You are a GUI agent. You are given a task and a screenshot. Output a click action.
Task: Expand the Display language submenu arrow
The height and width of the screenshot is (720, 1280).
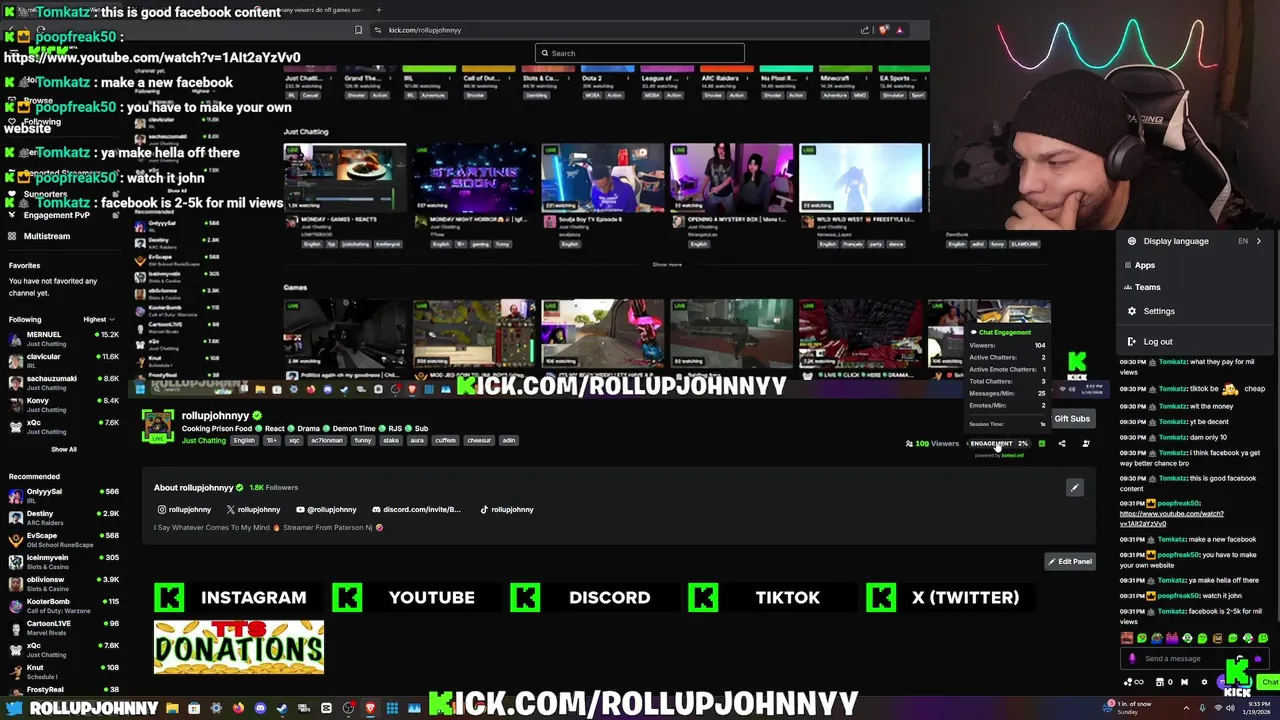[x=1258, y=241]
